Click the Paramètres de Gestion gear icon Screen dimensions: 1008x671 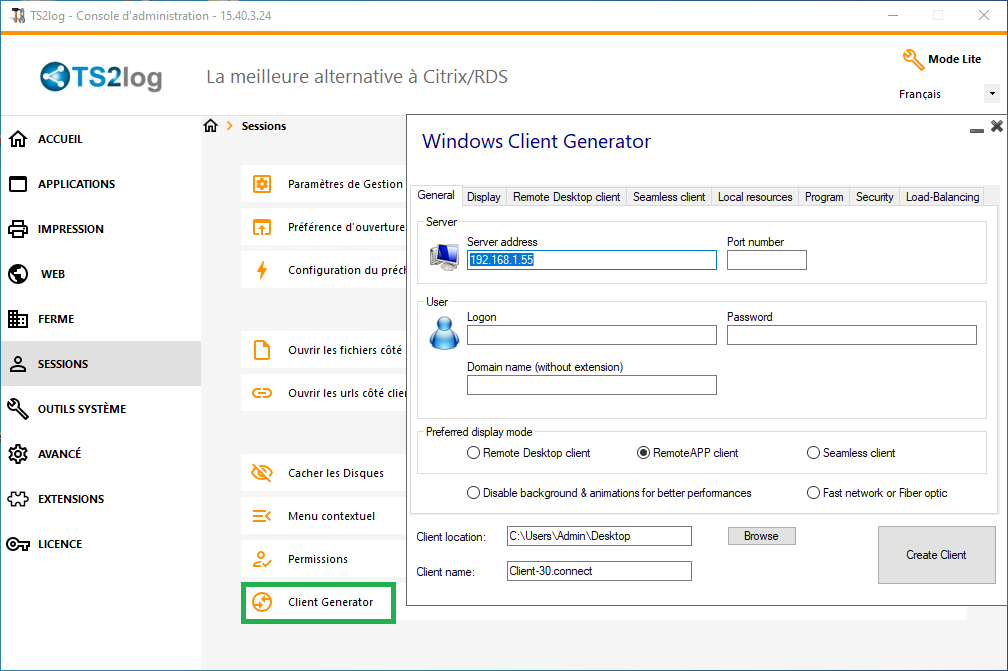262,184
